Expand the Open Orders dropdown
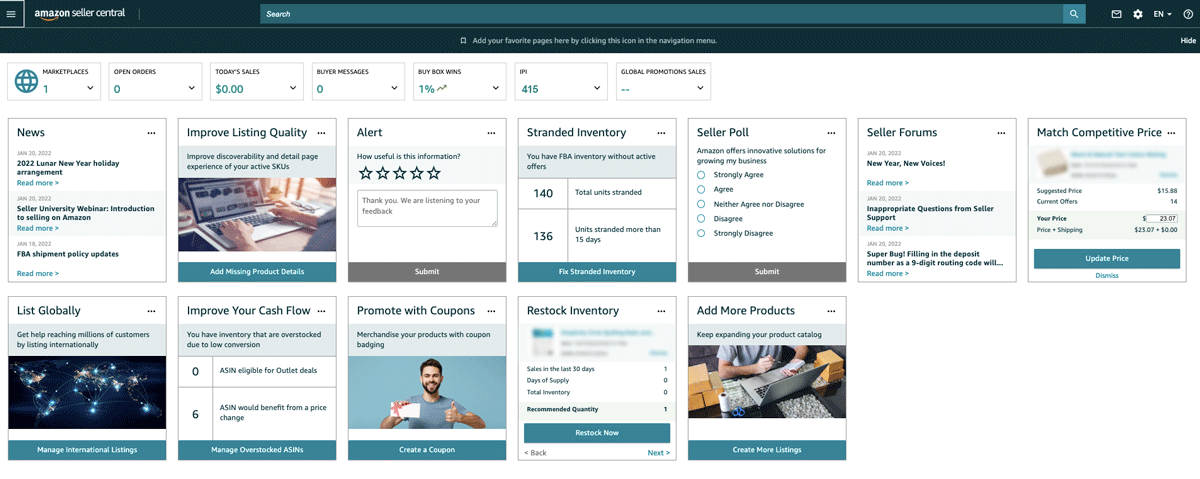 click(192, 89)
